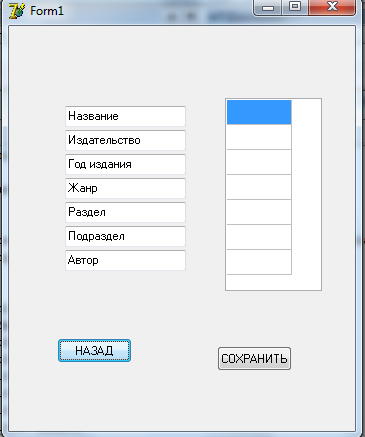Focus the Подраздел input field
The image size is (365, 437).
coord(125,236)
